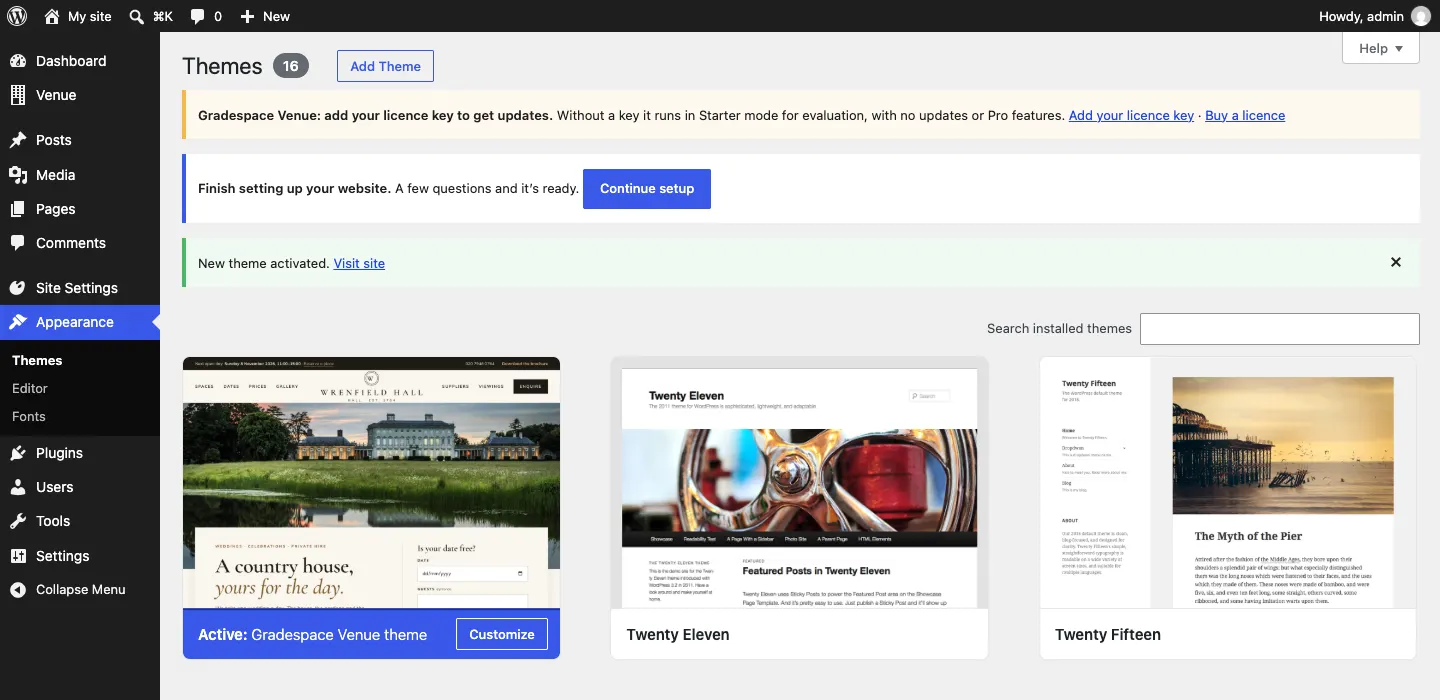Click the Media library icon
This screenshot has width=1440, height=700.
(18, 175)
